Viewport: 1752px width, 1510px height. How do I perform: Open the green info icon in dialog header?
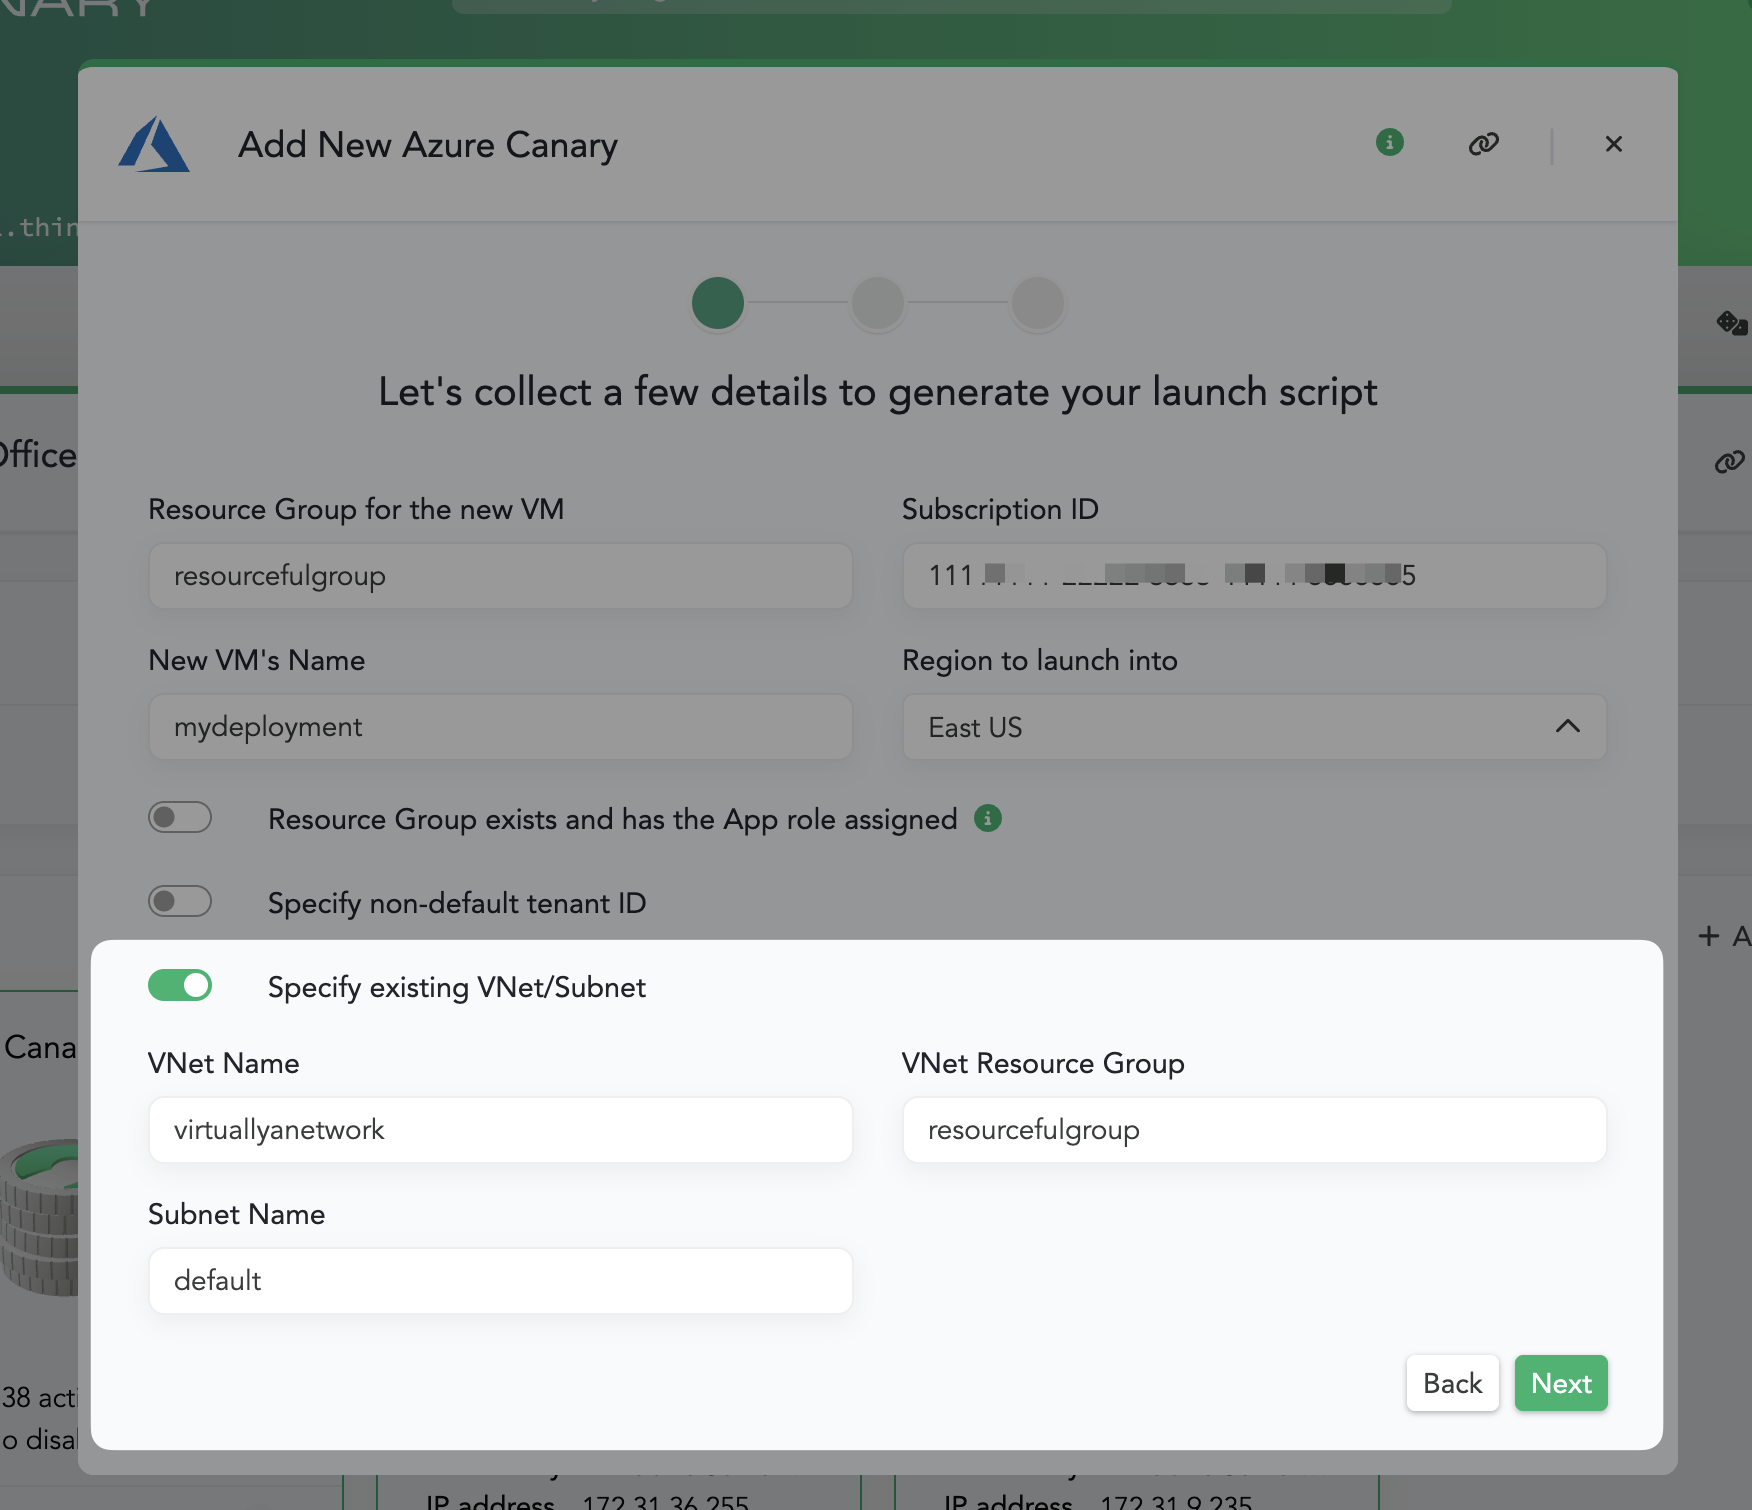pyautogui.click(x=1389, y=143)
